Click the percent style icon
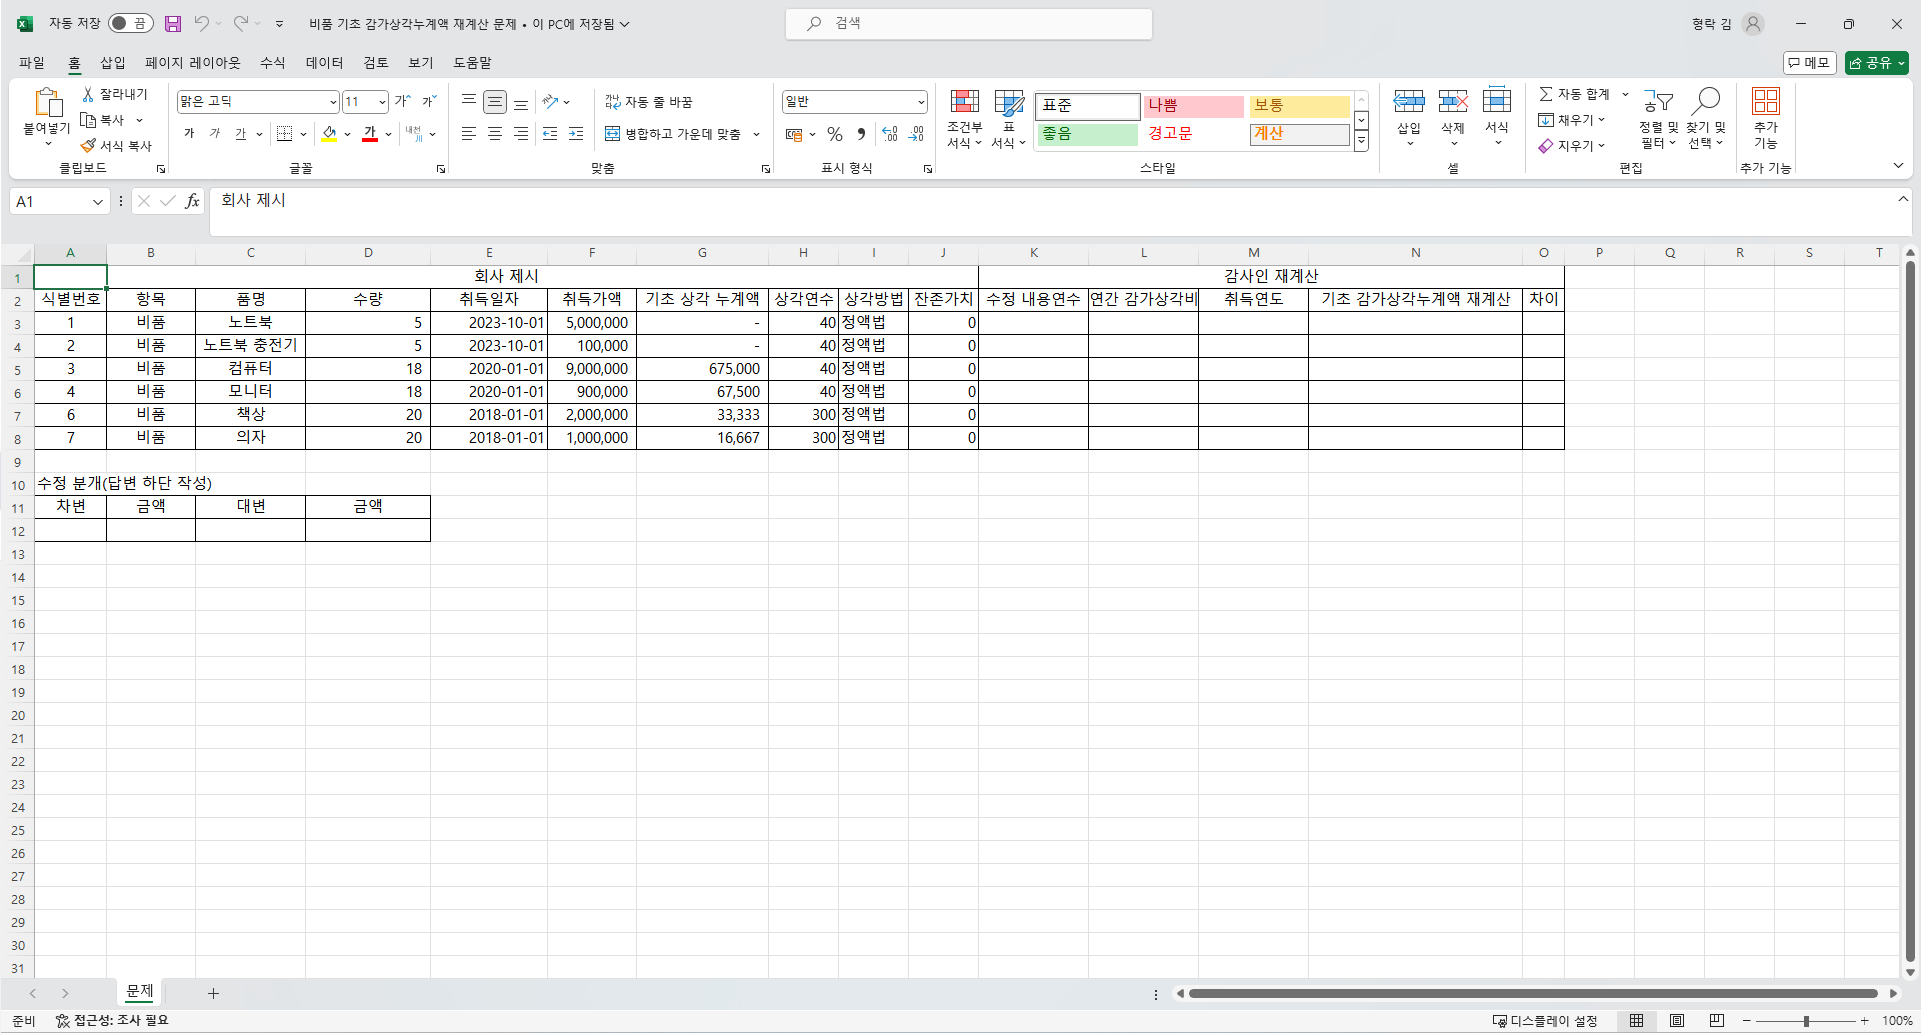 tap(835, 134)
